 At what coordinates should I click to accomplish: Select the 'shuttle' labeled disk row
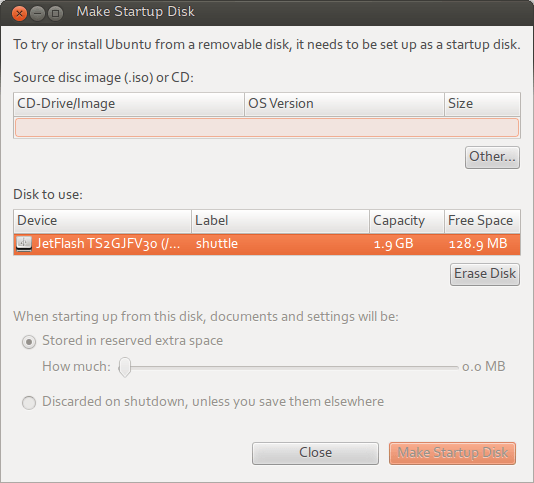click(267, 244)
